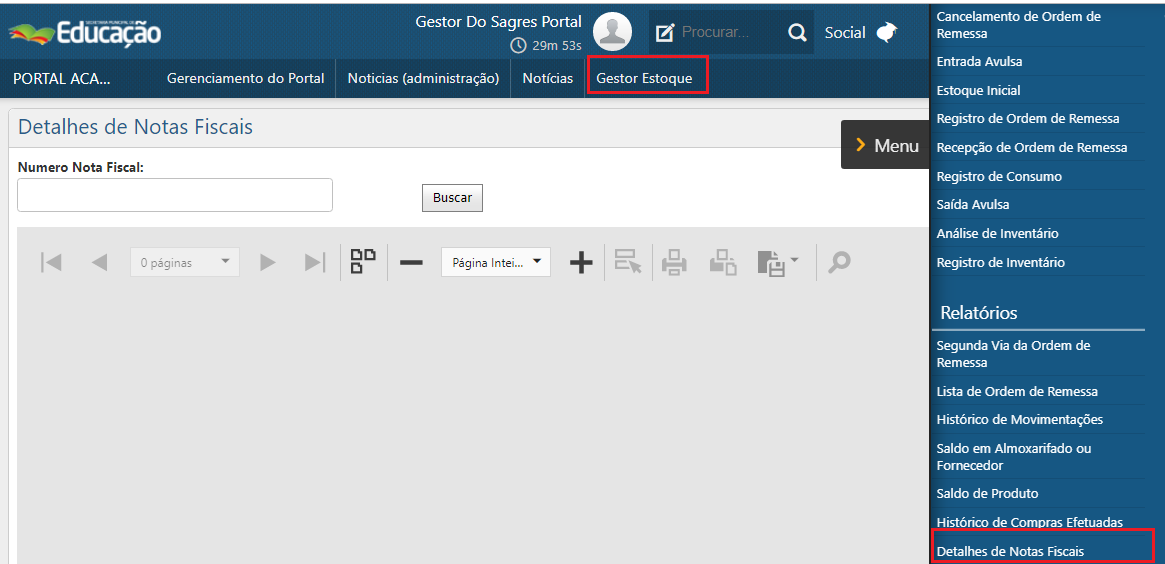Image resolution: width=1165 pixels, height=564 pixels.
Task: Go to the first page of the report
Action: [51, 262]
